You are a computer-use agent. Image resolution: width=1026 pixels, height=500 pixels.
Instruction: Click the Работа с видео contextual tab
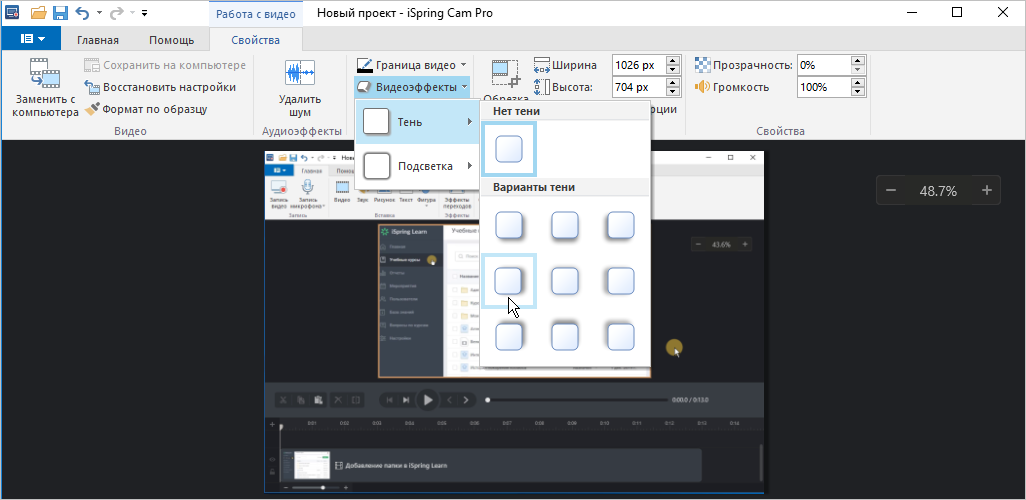(256, 13)
